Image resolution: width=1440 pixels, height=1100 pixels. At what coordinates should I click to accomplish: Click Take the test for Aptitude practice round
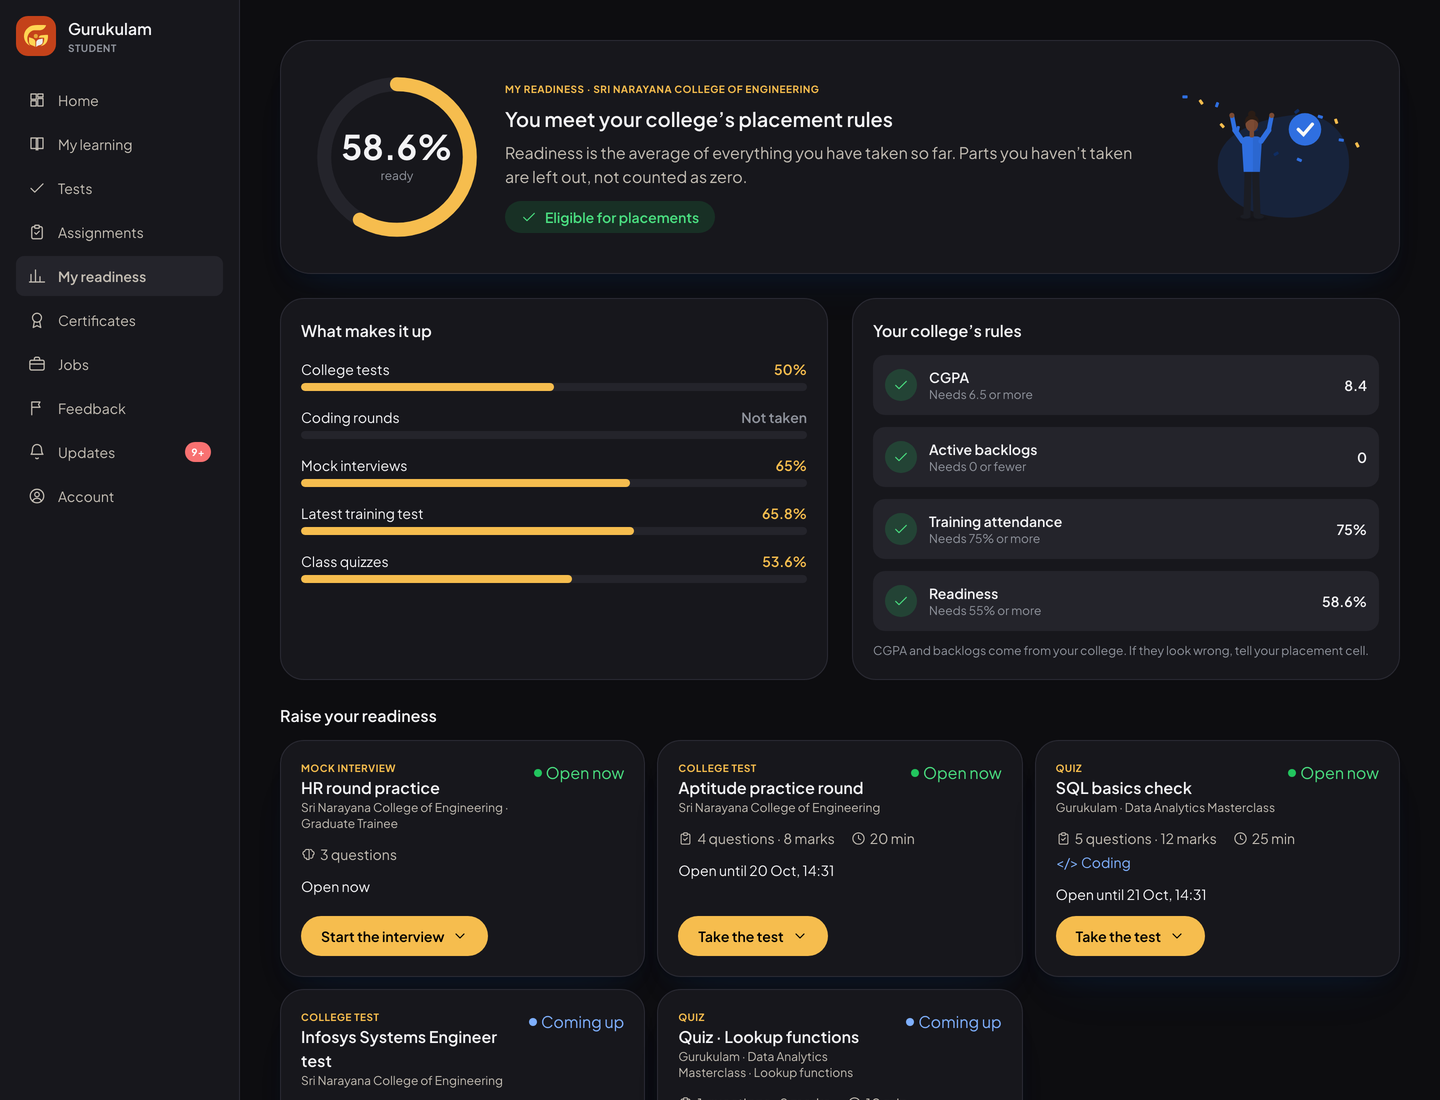[x=753, y=936]
